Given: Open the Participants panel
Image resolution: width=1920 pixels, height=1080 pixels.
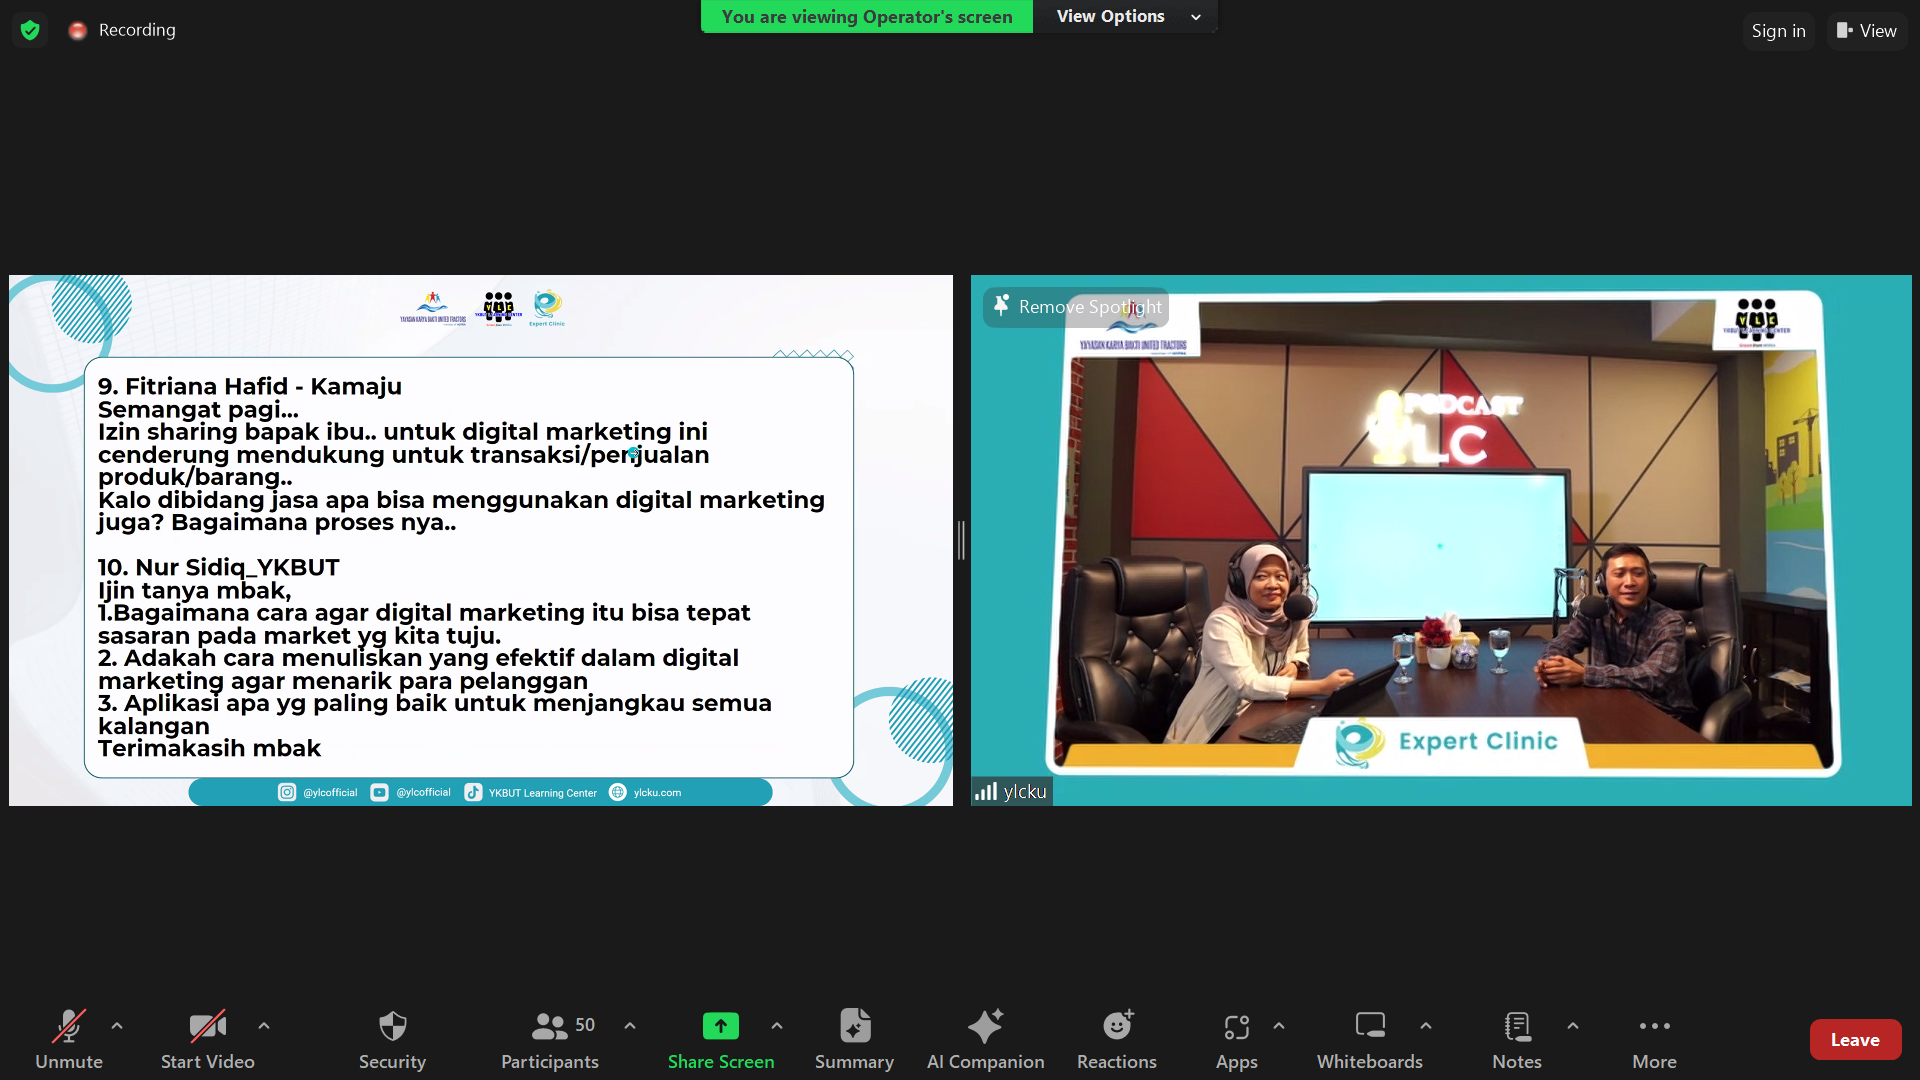Looking at the screenshot, I should pyautogui.click(x=550, y=1027).
